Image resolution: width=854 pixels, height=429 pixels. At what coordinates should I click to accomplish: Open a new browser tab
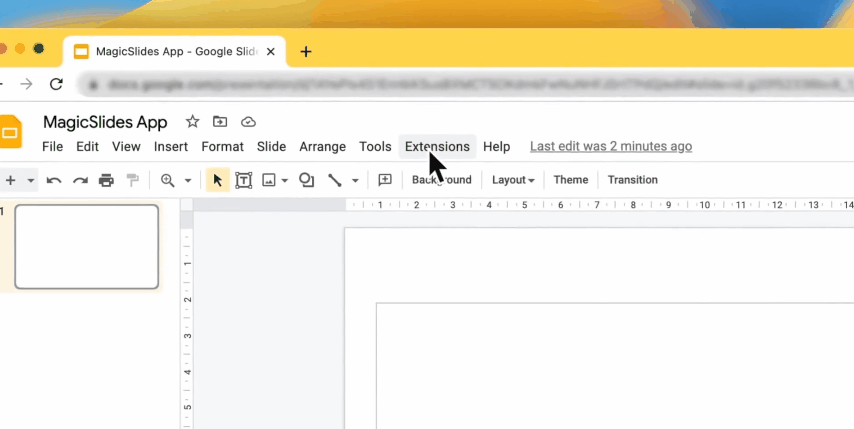click(306, 52)
